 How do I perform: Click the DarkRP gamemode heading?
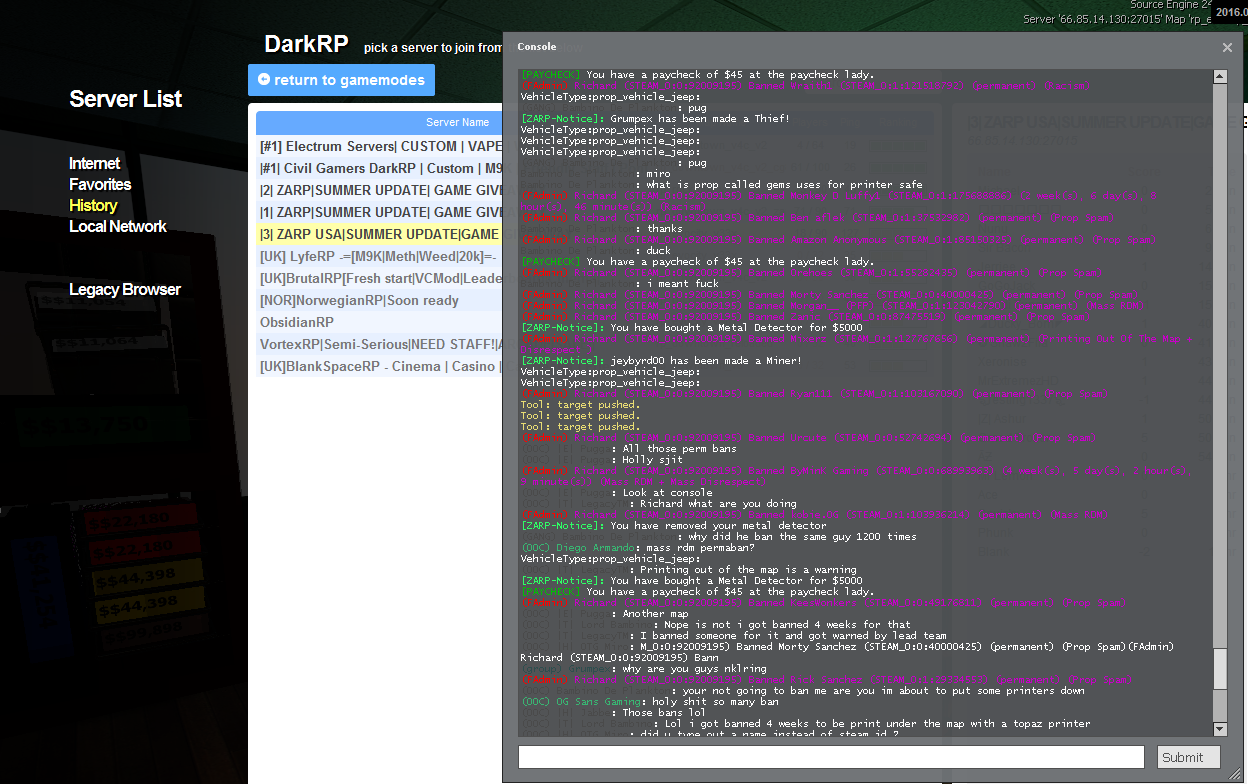pos(305,44)
